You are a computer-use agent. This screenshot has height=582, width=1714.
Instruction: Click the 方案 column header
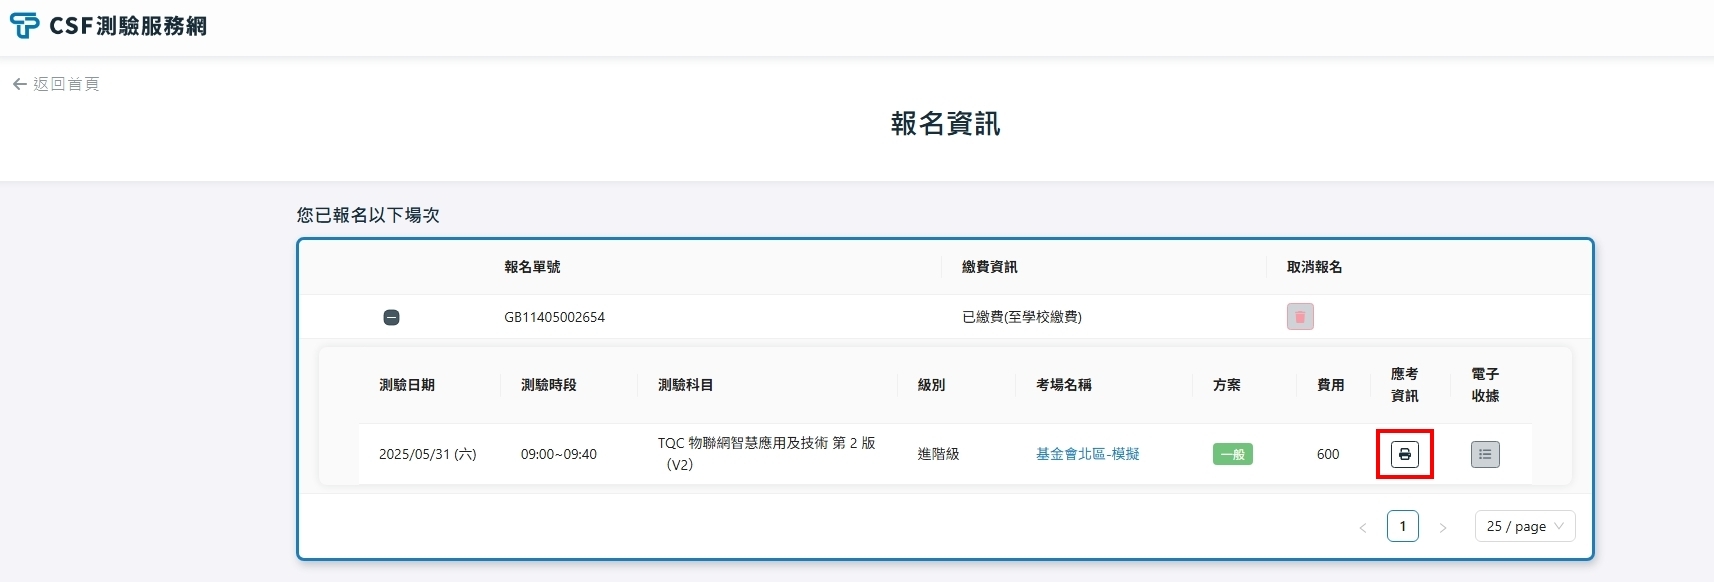[1227, 385]
